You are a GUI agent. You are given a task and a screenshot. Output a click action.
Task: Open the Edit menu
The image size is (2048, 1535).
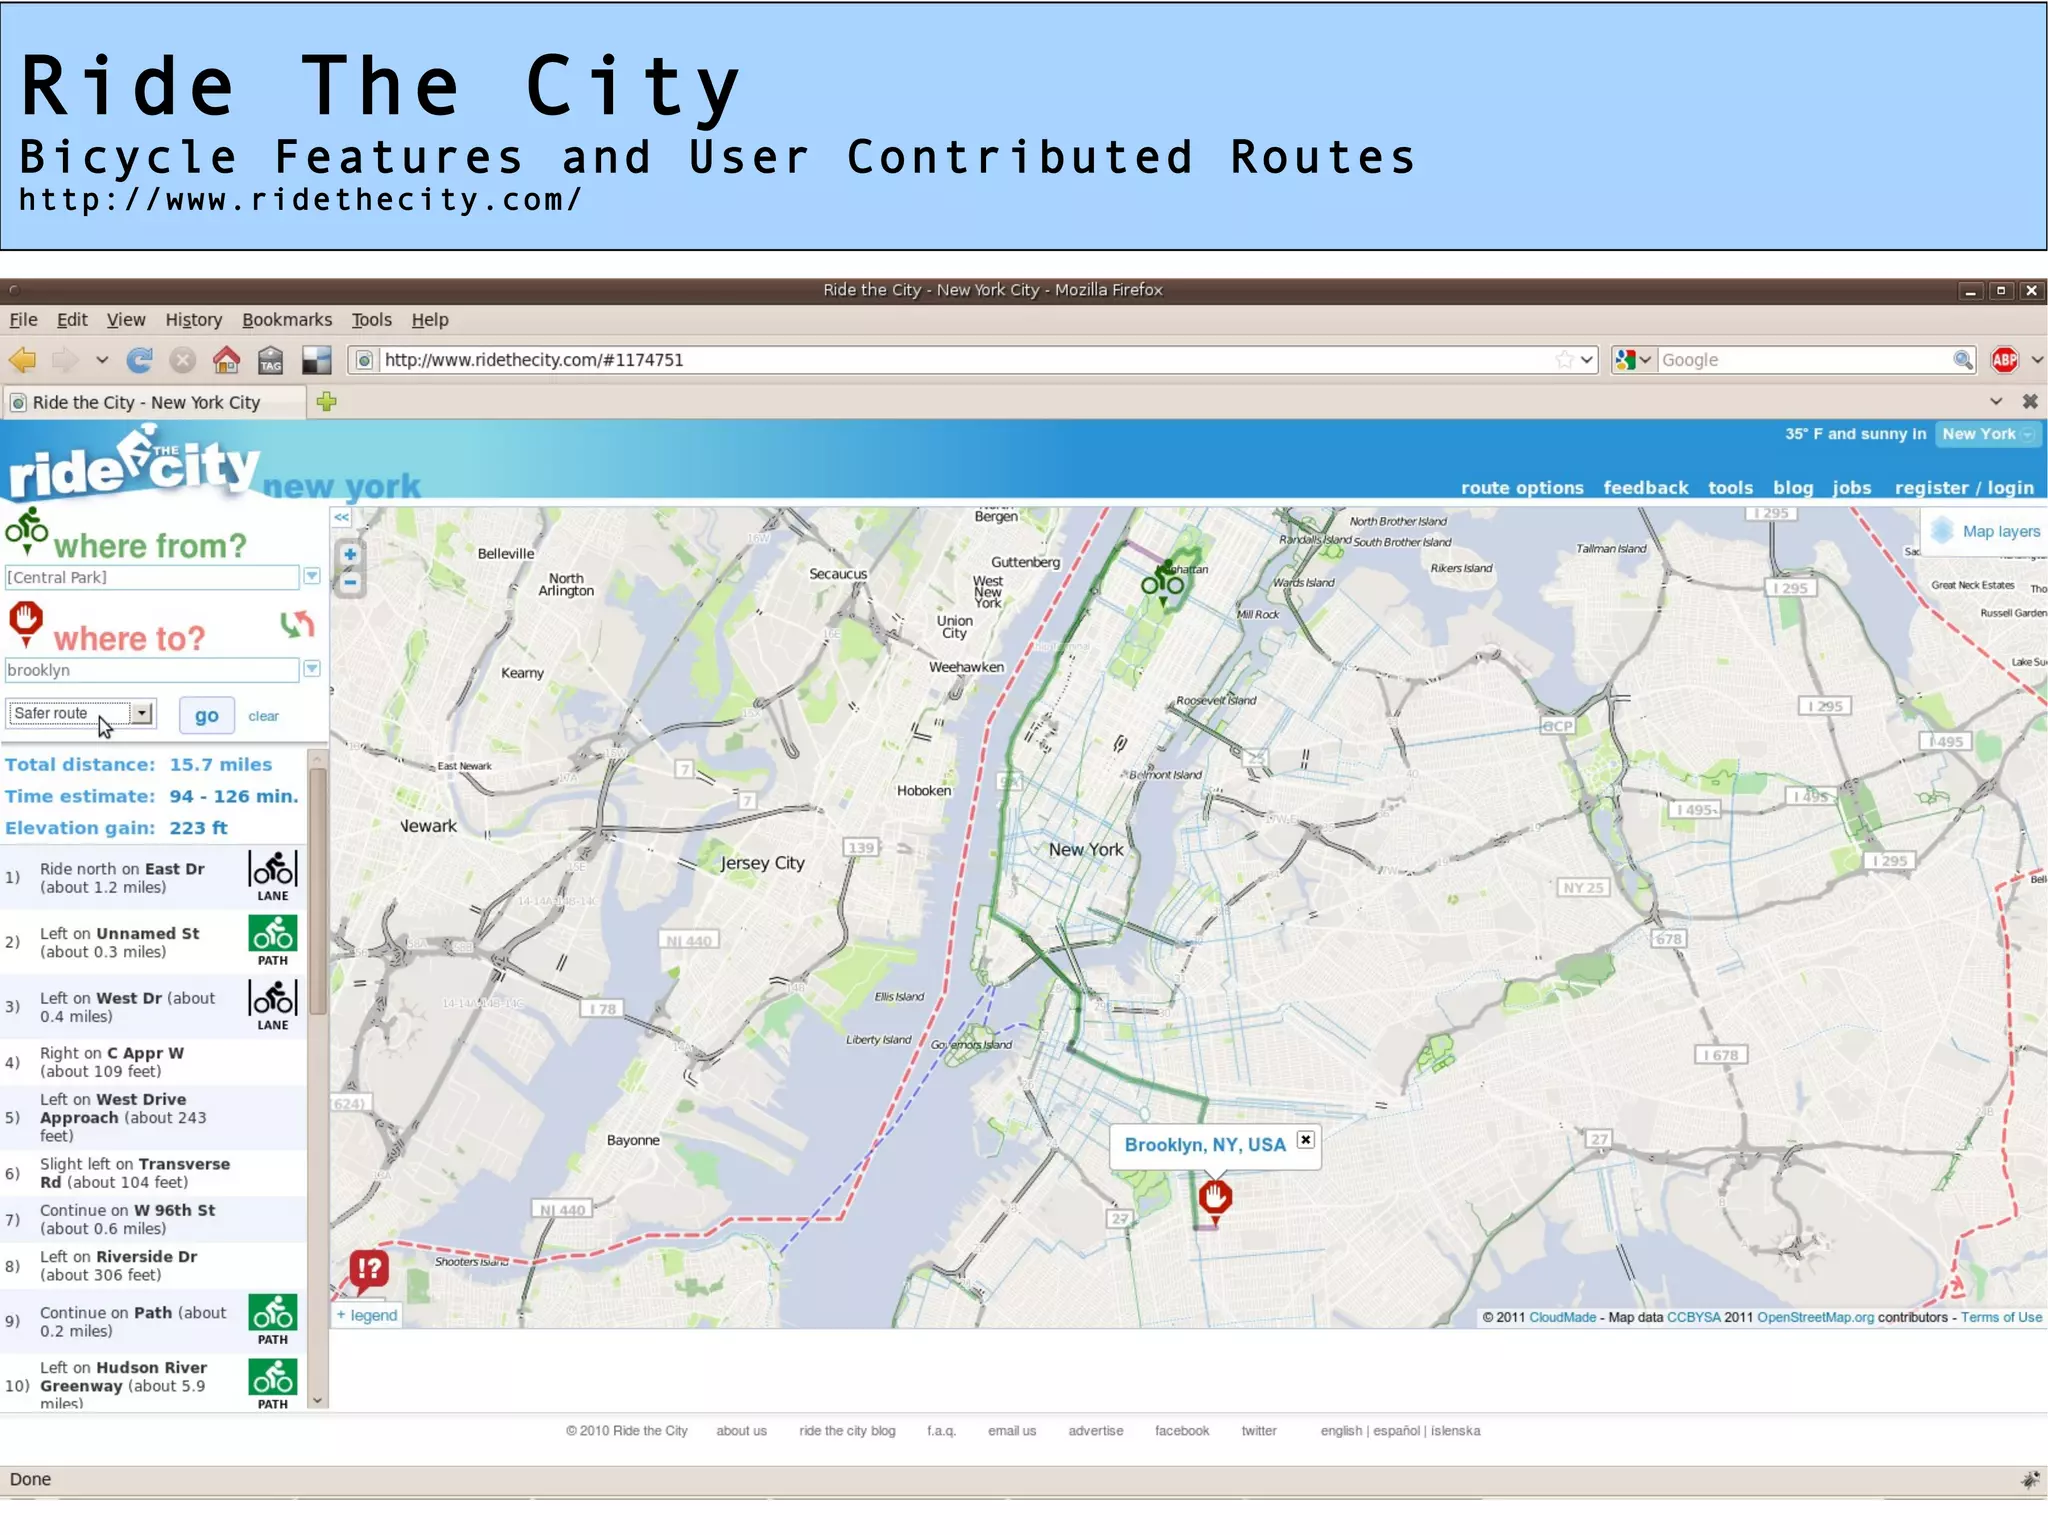[x=72, y=320]
